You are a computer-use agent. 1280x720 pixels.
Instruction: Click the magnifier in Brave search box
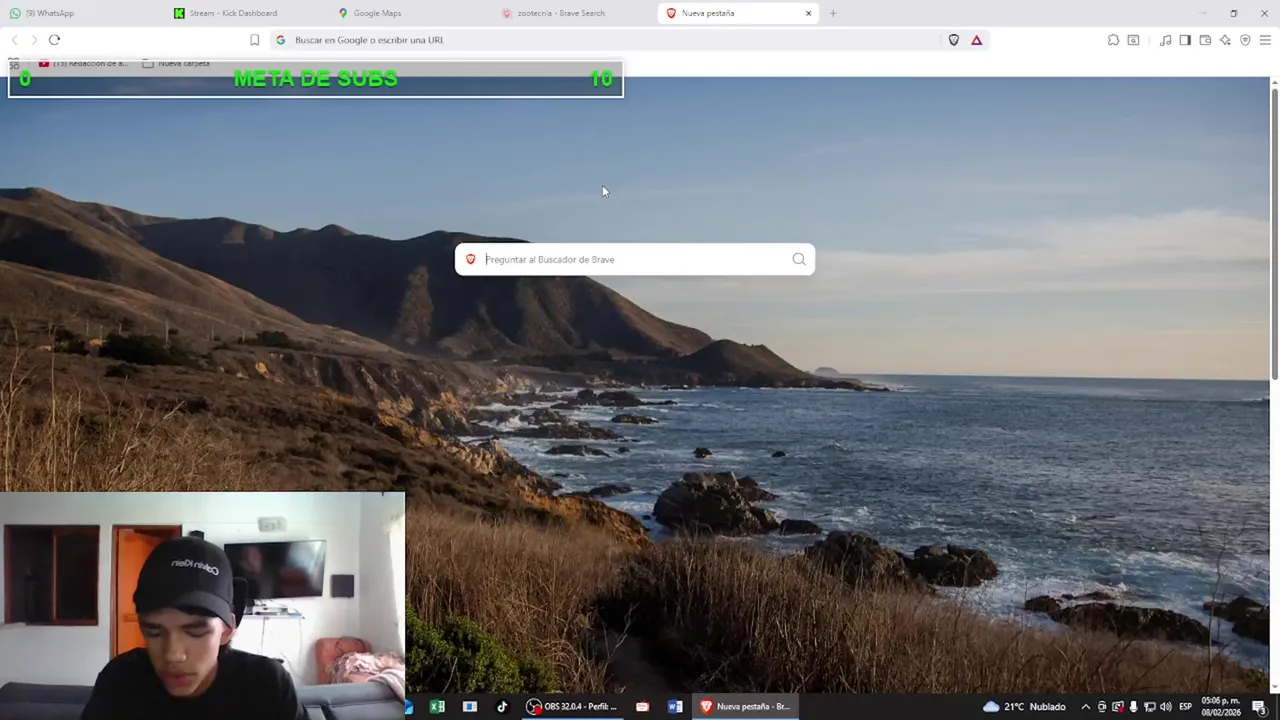tap(799, 259)
